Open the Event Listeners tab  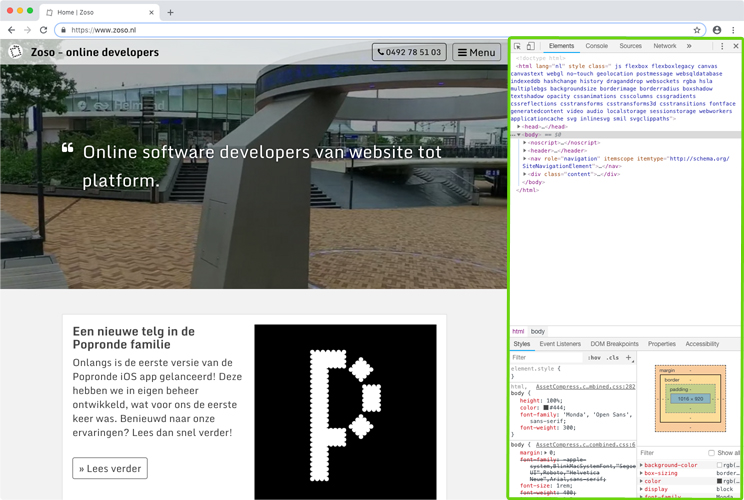[560, 344]
